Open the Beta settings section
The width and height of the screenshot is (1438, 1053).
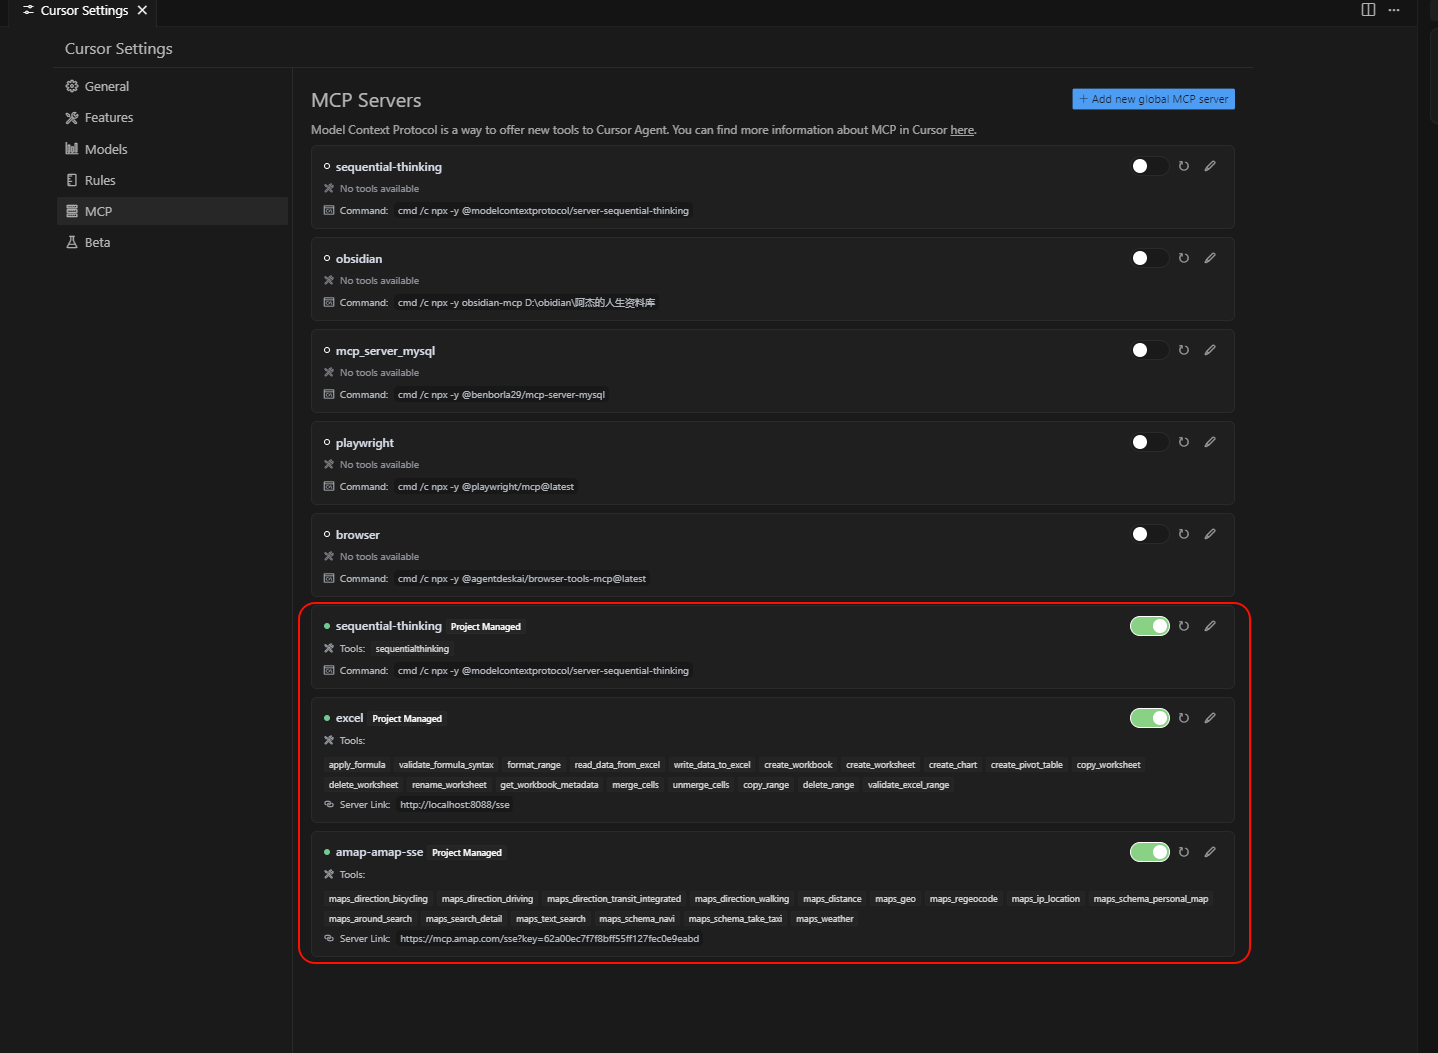pos(172,242)
